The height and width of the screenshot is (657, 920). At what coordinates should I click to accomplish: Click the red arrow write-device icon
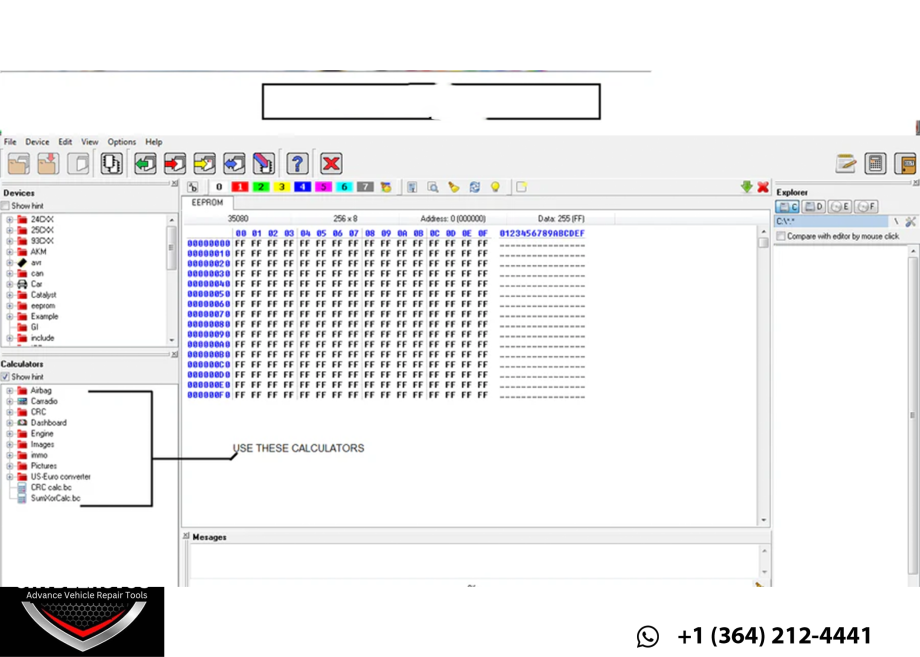[175, 164]
